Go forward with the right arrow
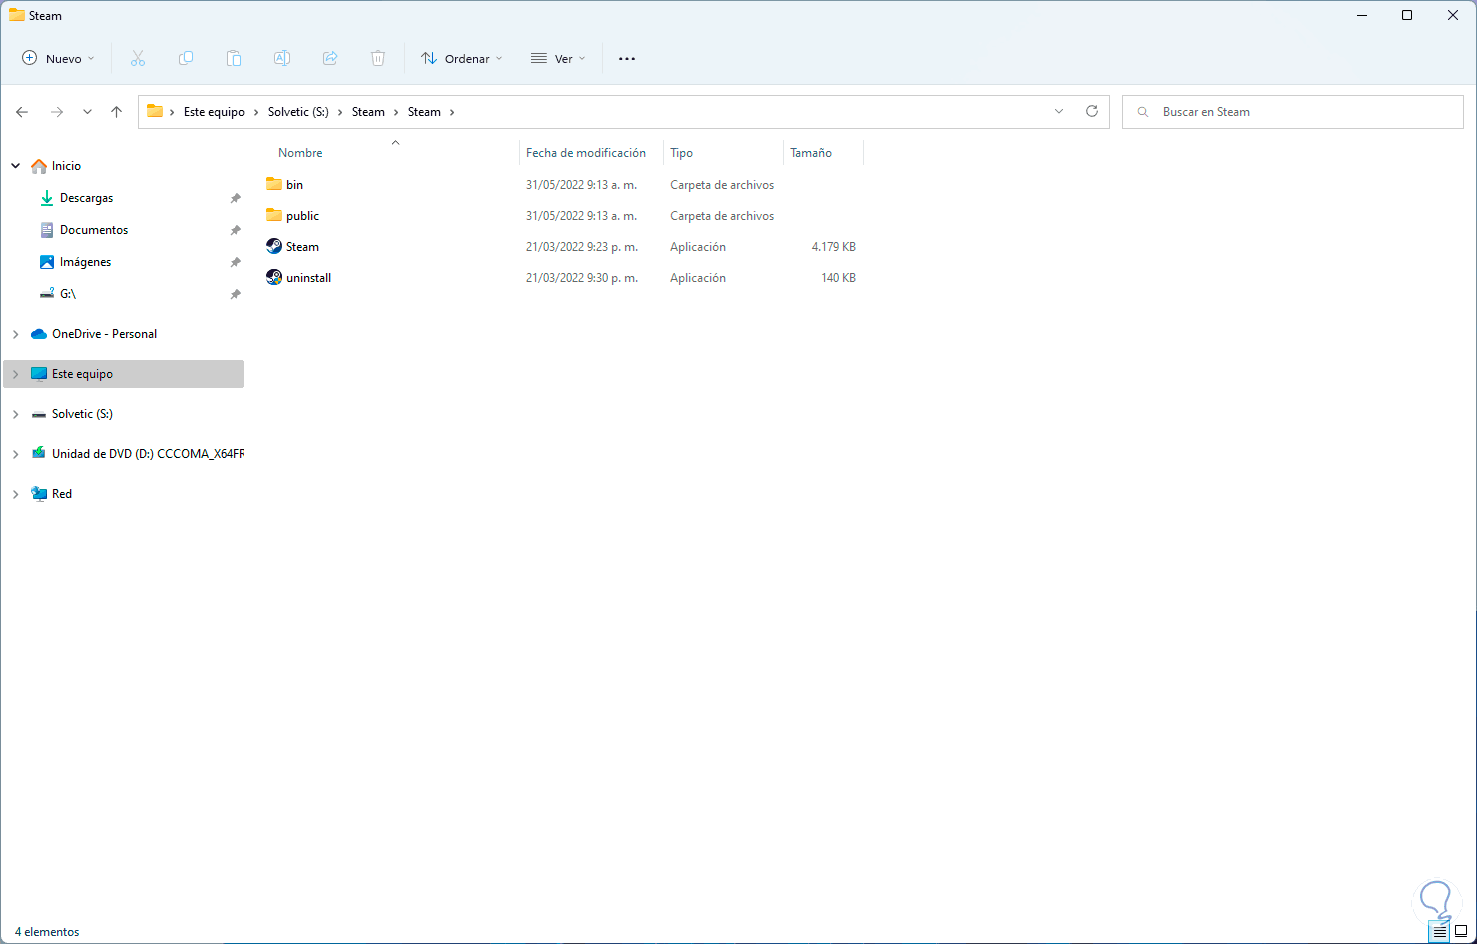Viewport: 1477px width, 944px height. pos(57,112)
